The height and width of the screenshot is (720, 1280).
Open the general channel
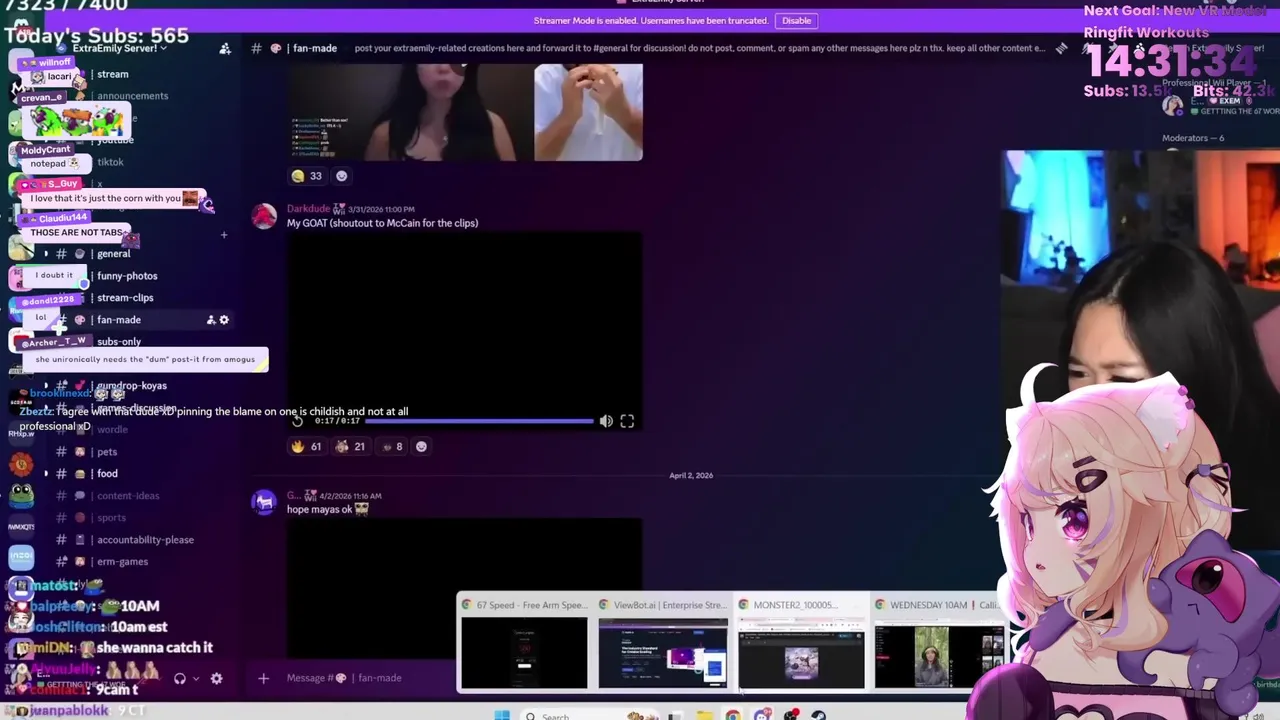tap(113, 254)
